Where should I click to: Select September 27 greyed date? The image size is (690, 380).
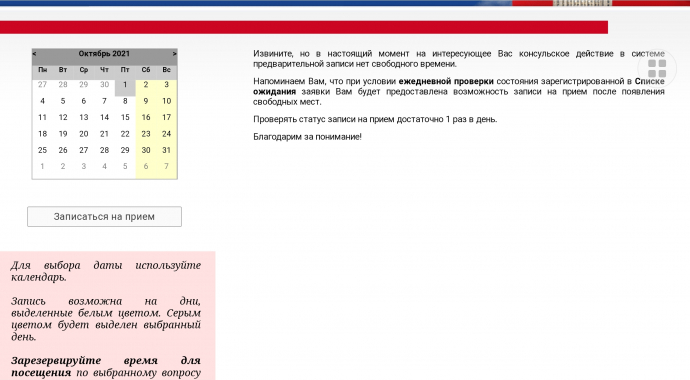click(x=42, y=85)
